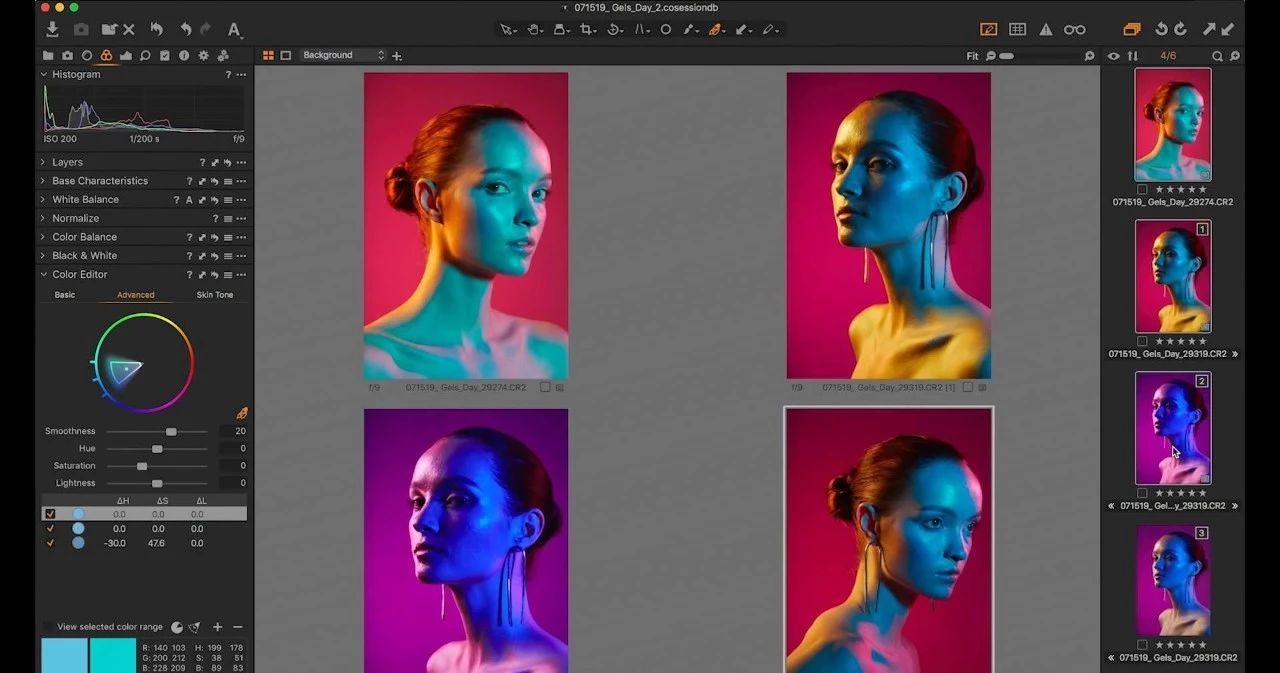Screen dimensions: 1280x673
Task: Toggle the grid overlay icon
Action: [1017, 30]
